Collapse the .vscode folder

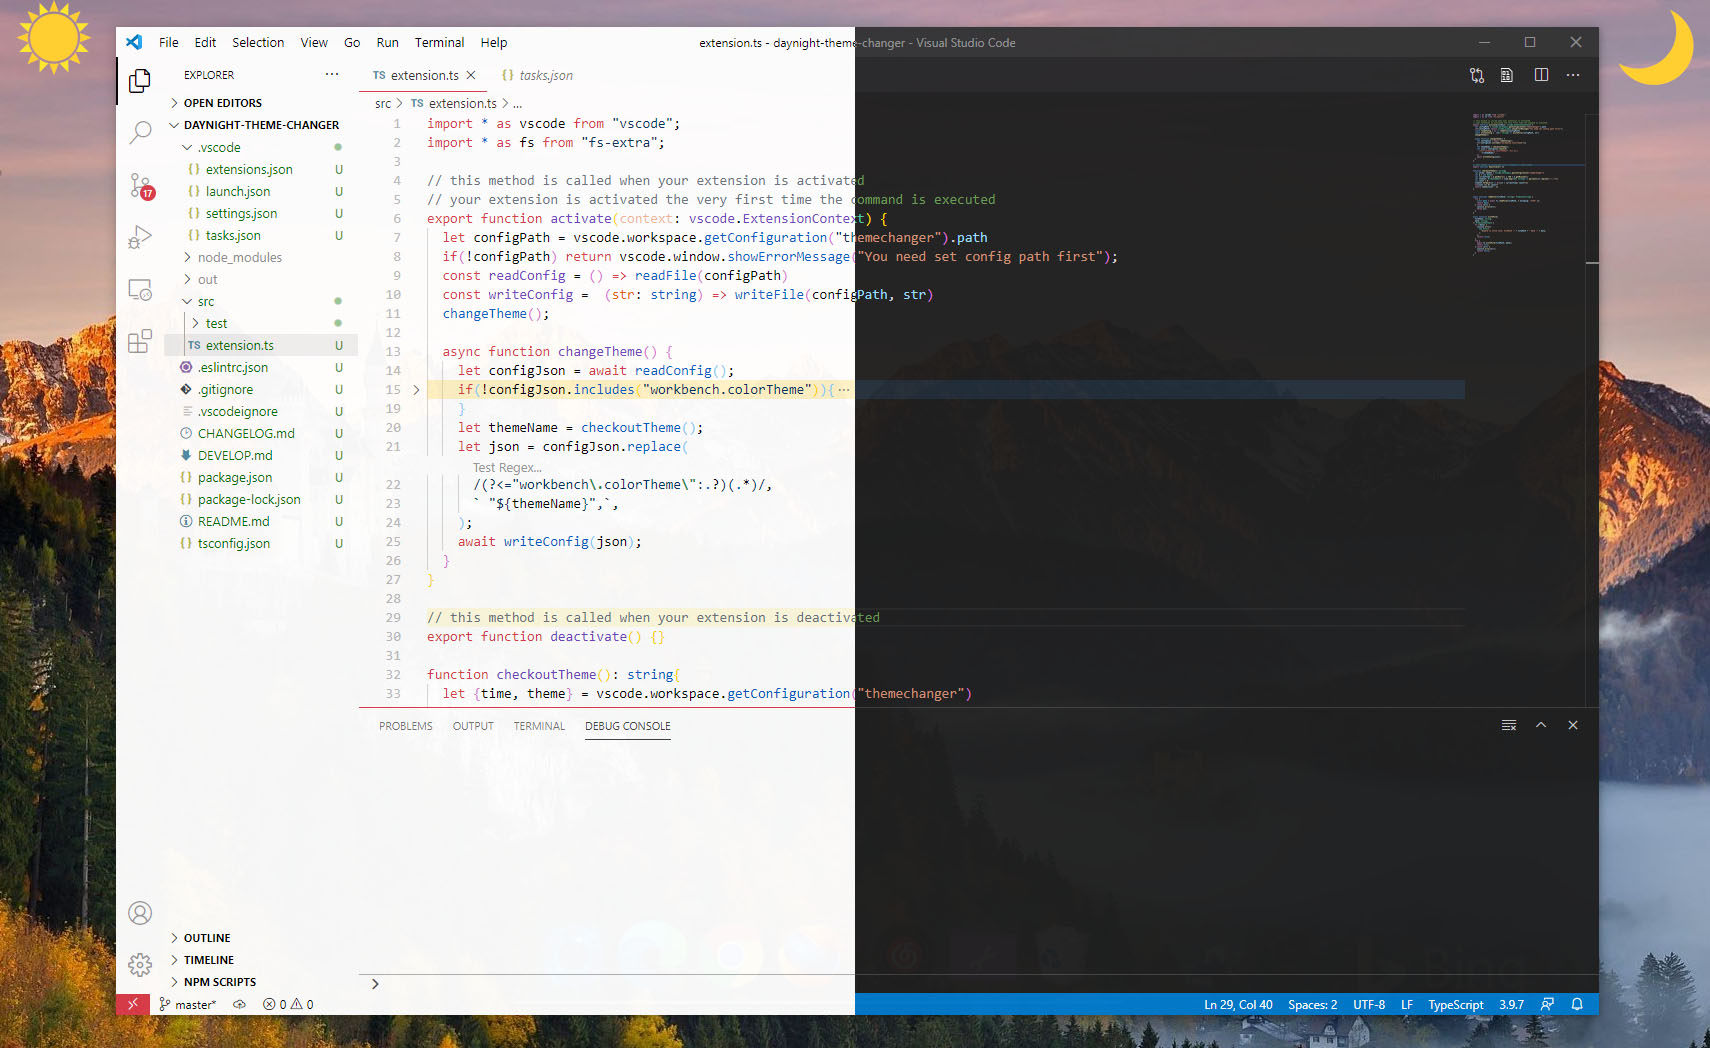click(260, 147)
